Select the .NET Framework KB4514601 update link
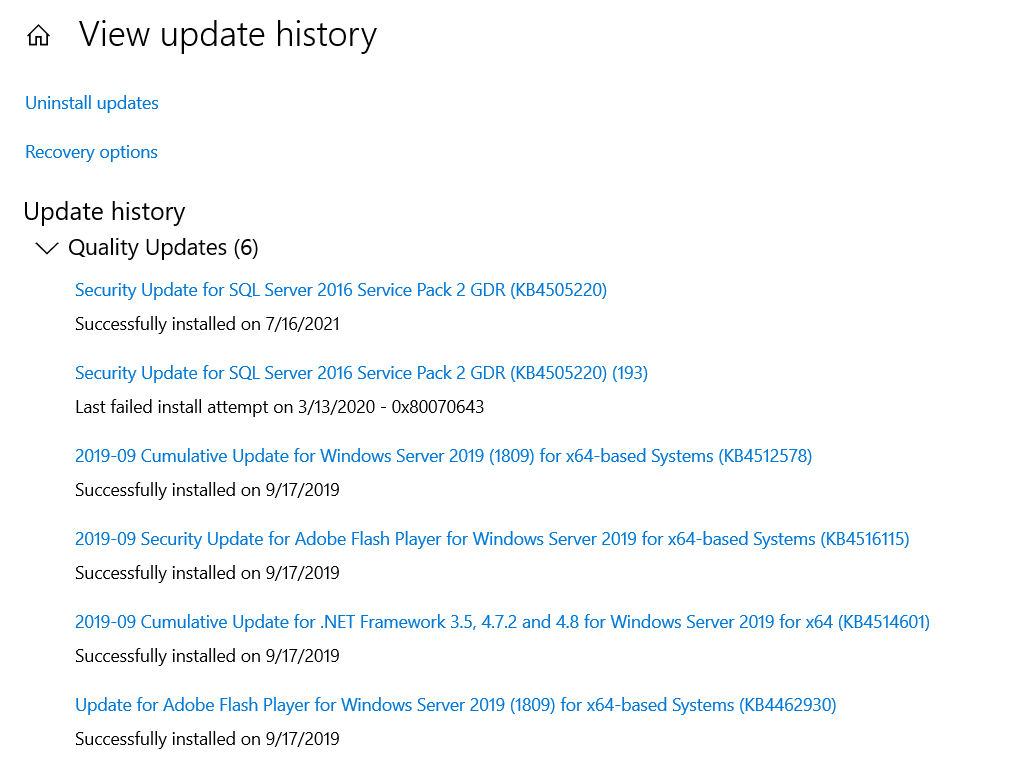The width and height of the screenshot is (1035, 762). coord(502,621)
